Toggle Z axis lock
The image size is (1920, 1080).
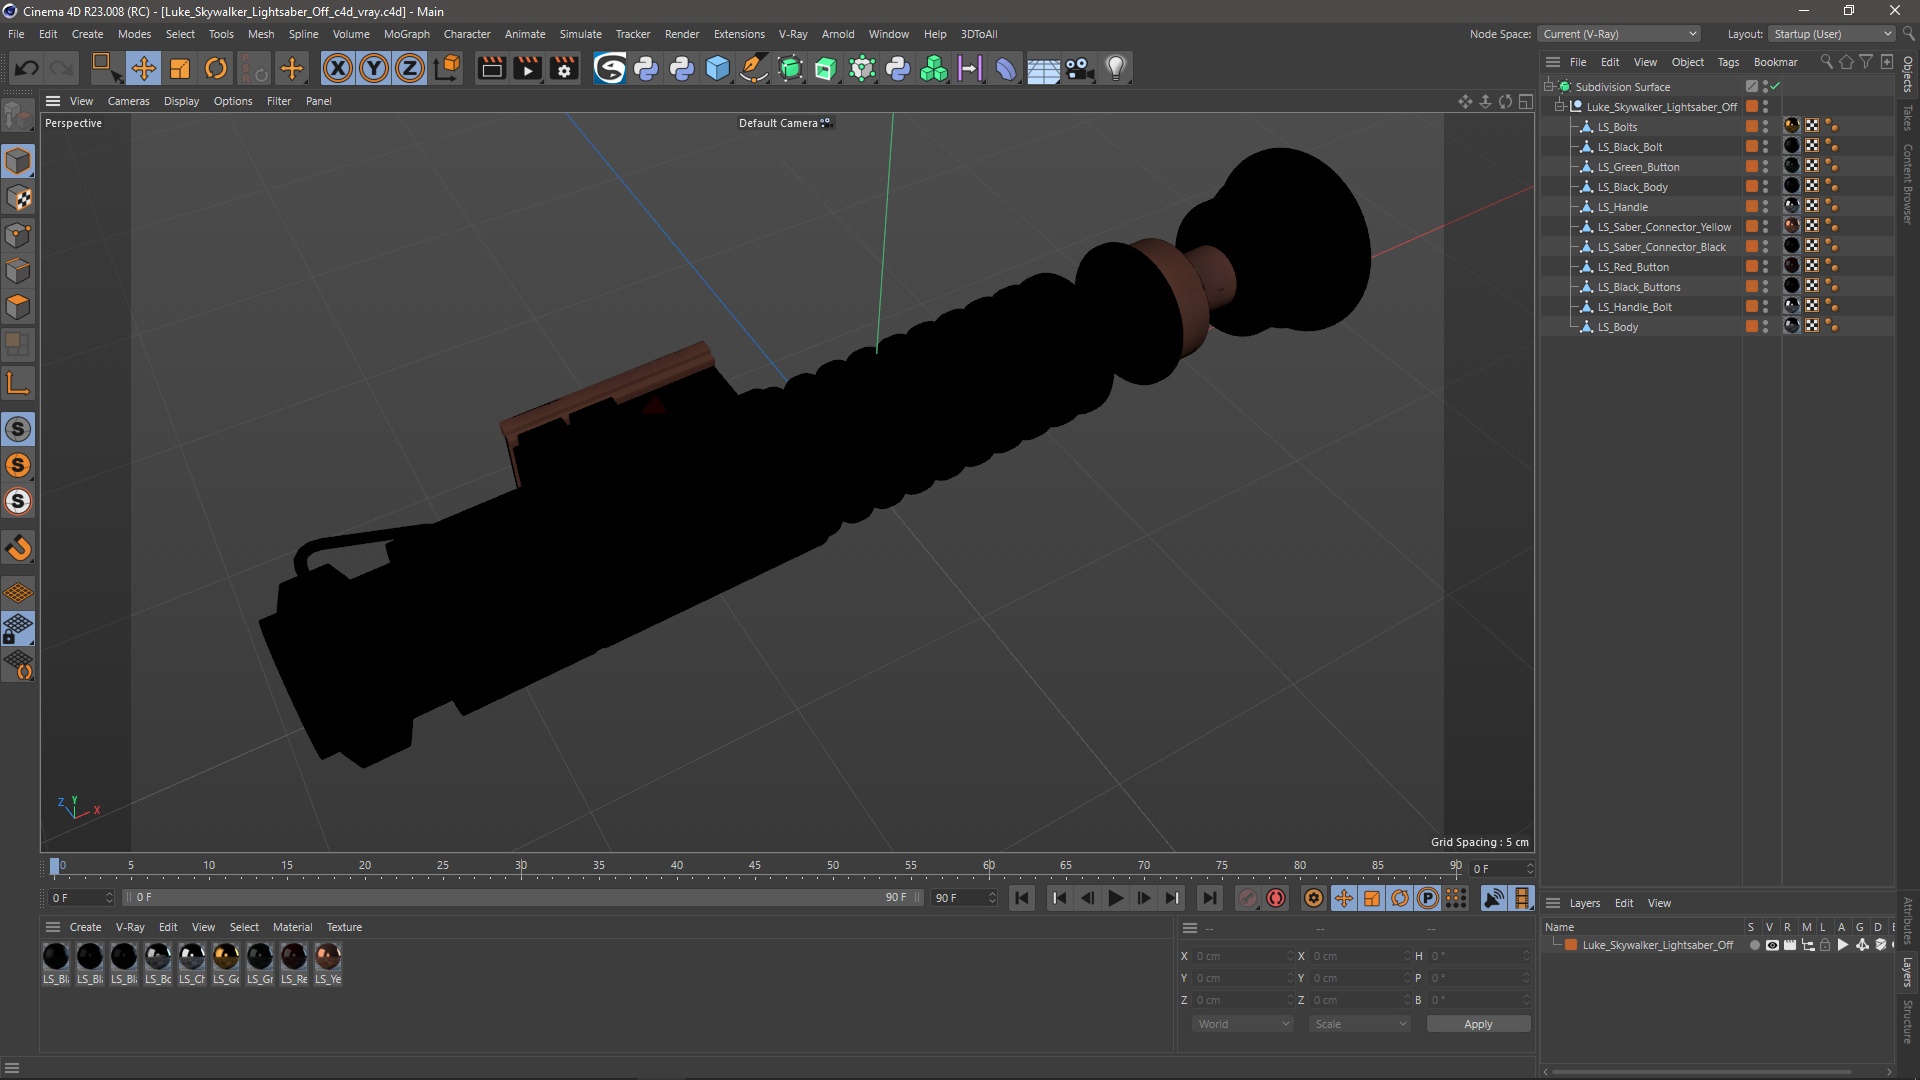(410, 68)
